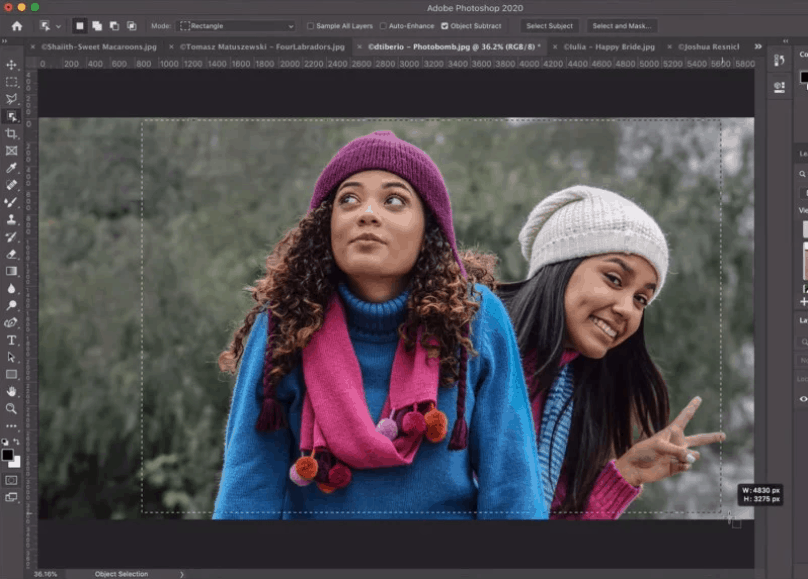The image size is (808, 579).
Task: Click the Select Subject button
Action: click(x=549, y=26)
